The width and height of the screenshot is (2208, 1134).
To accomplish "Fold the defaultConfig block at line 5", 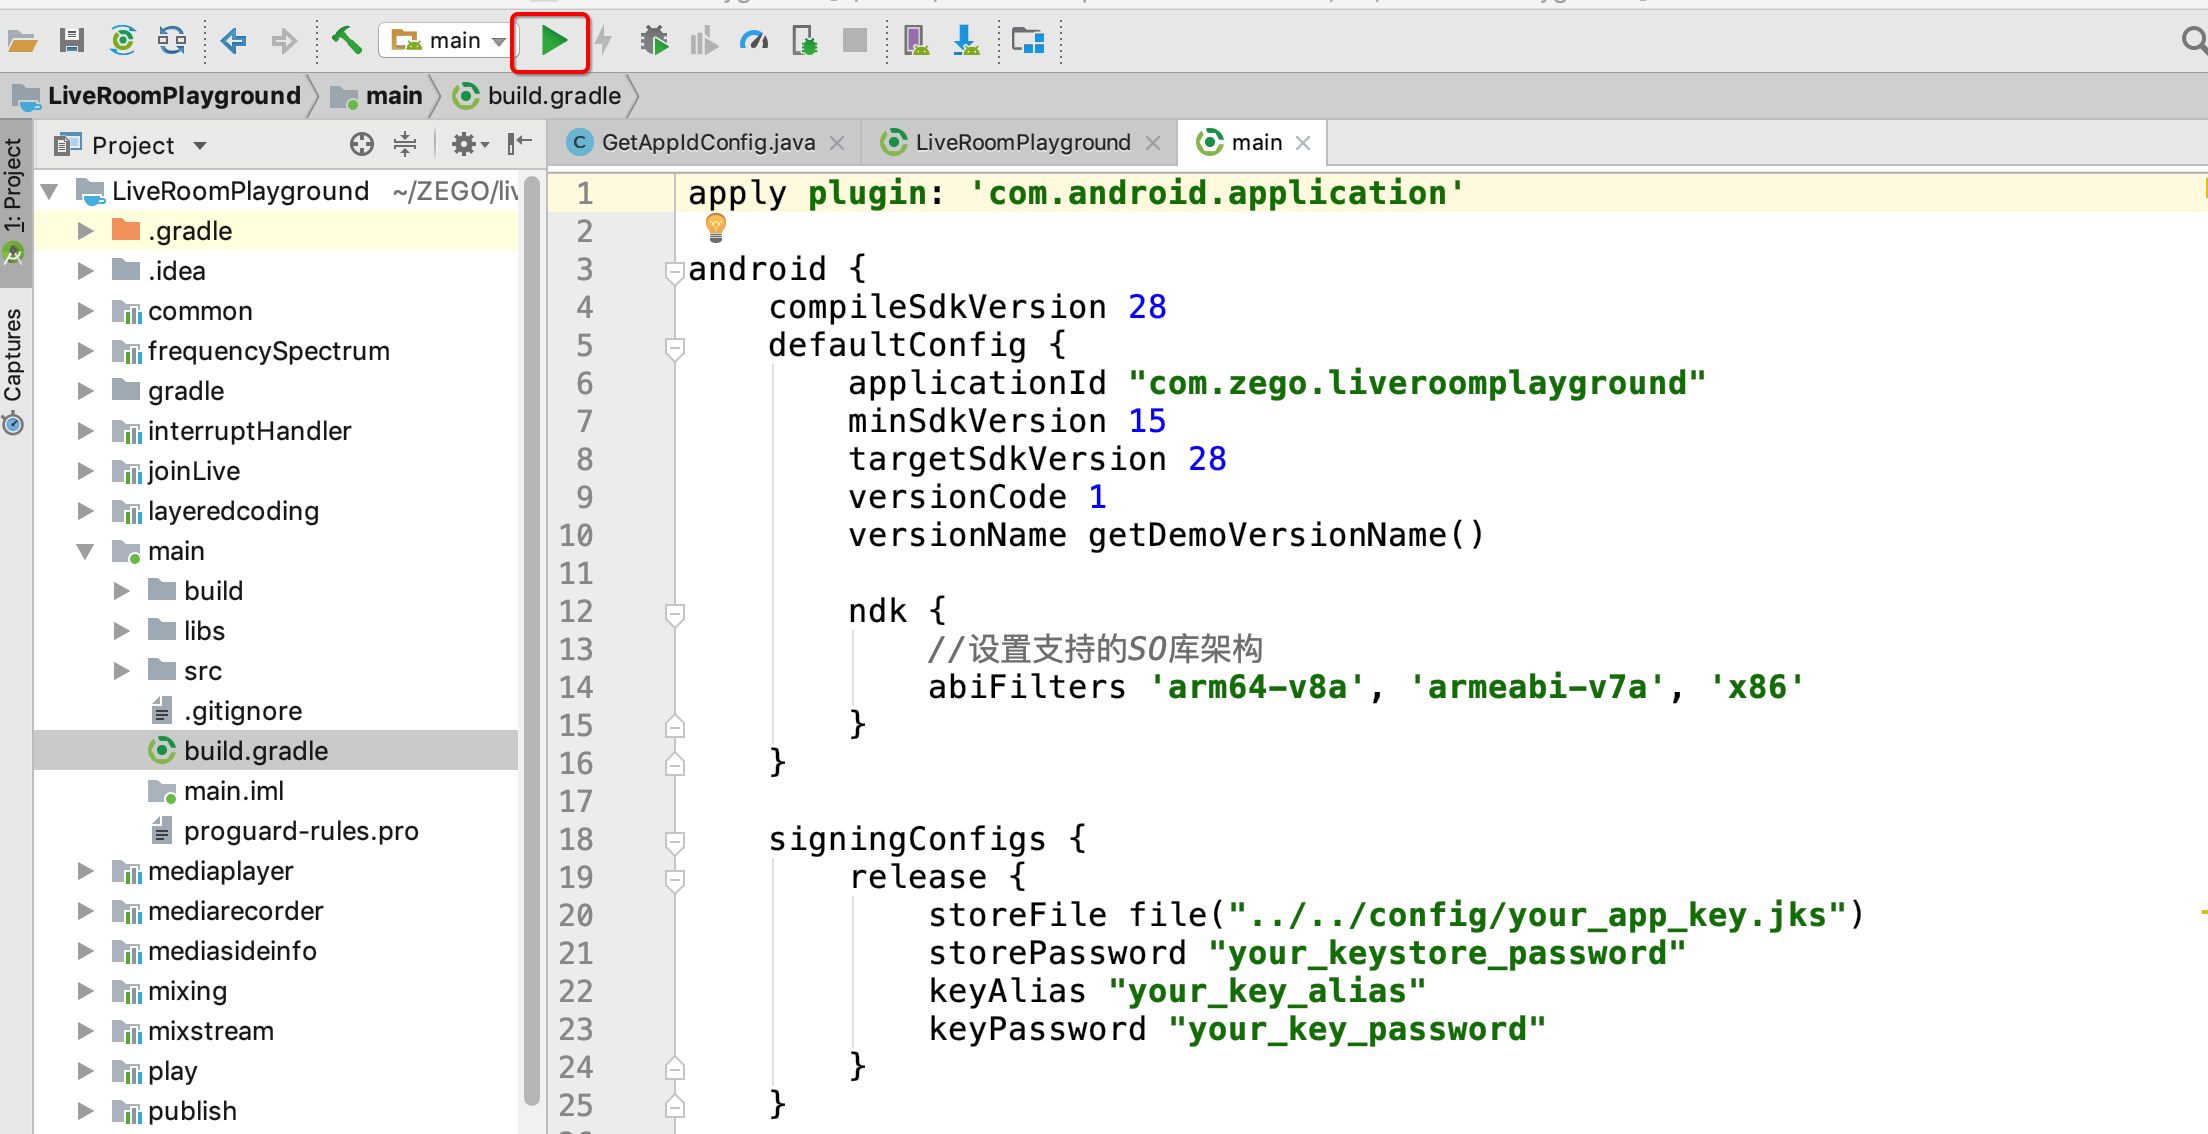I will coord(675,347).
